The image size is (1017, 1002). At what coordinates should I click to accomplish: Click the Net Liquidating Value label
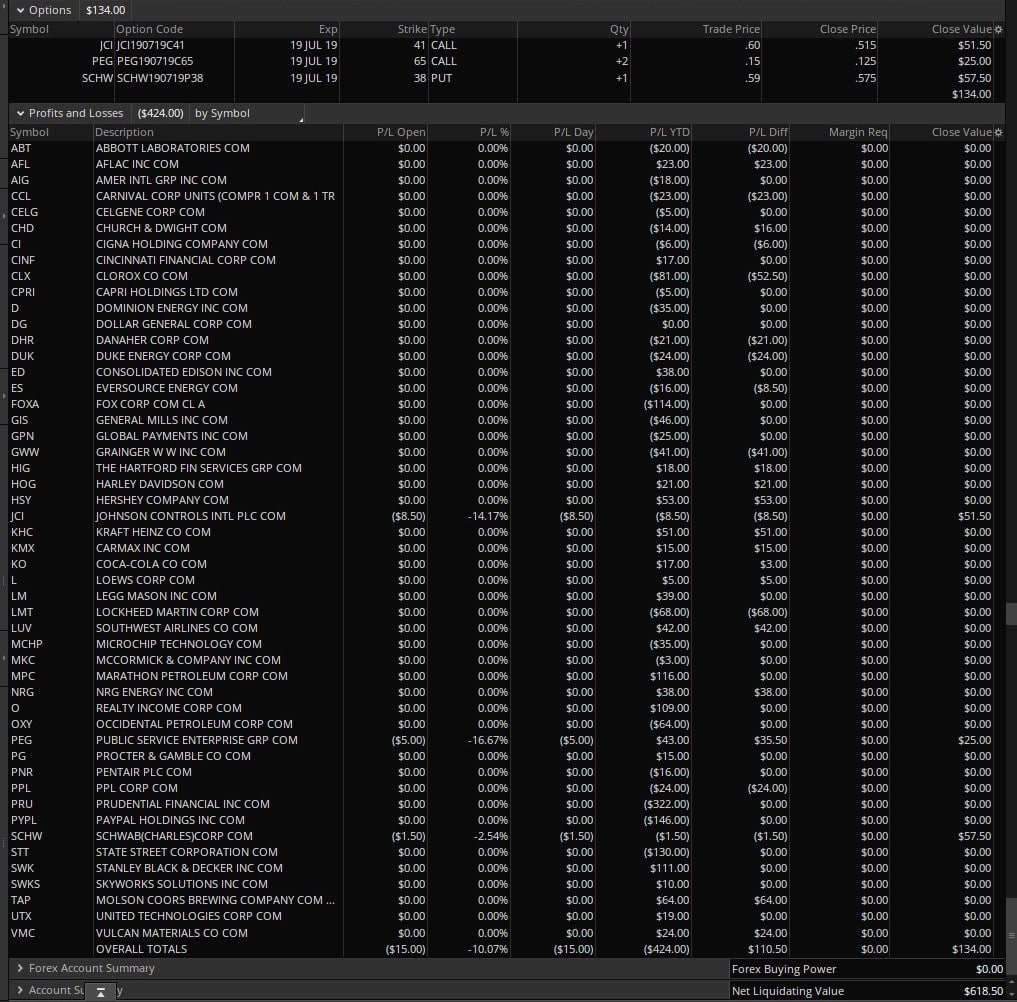(788, 991)
